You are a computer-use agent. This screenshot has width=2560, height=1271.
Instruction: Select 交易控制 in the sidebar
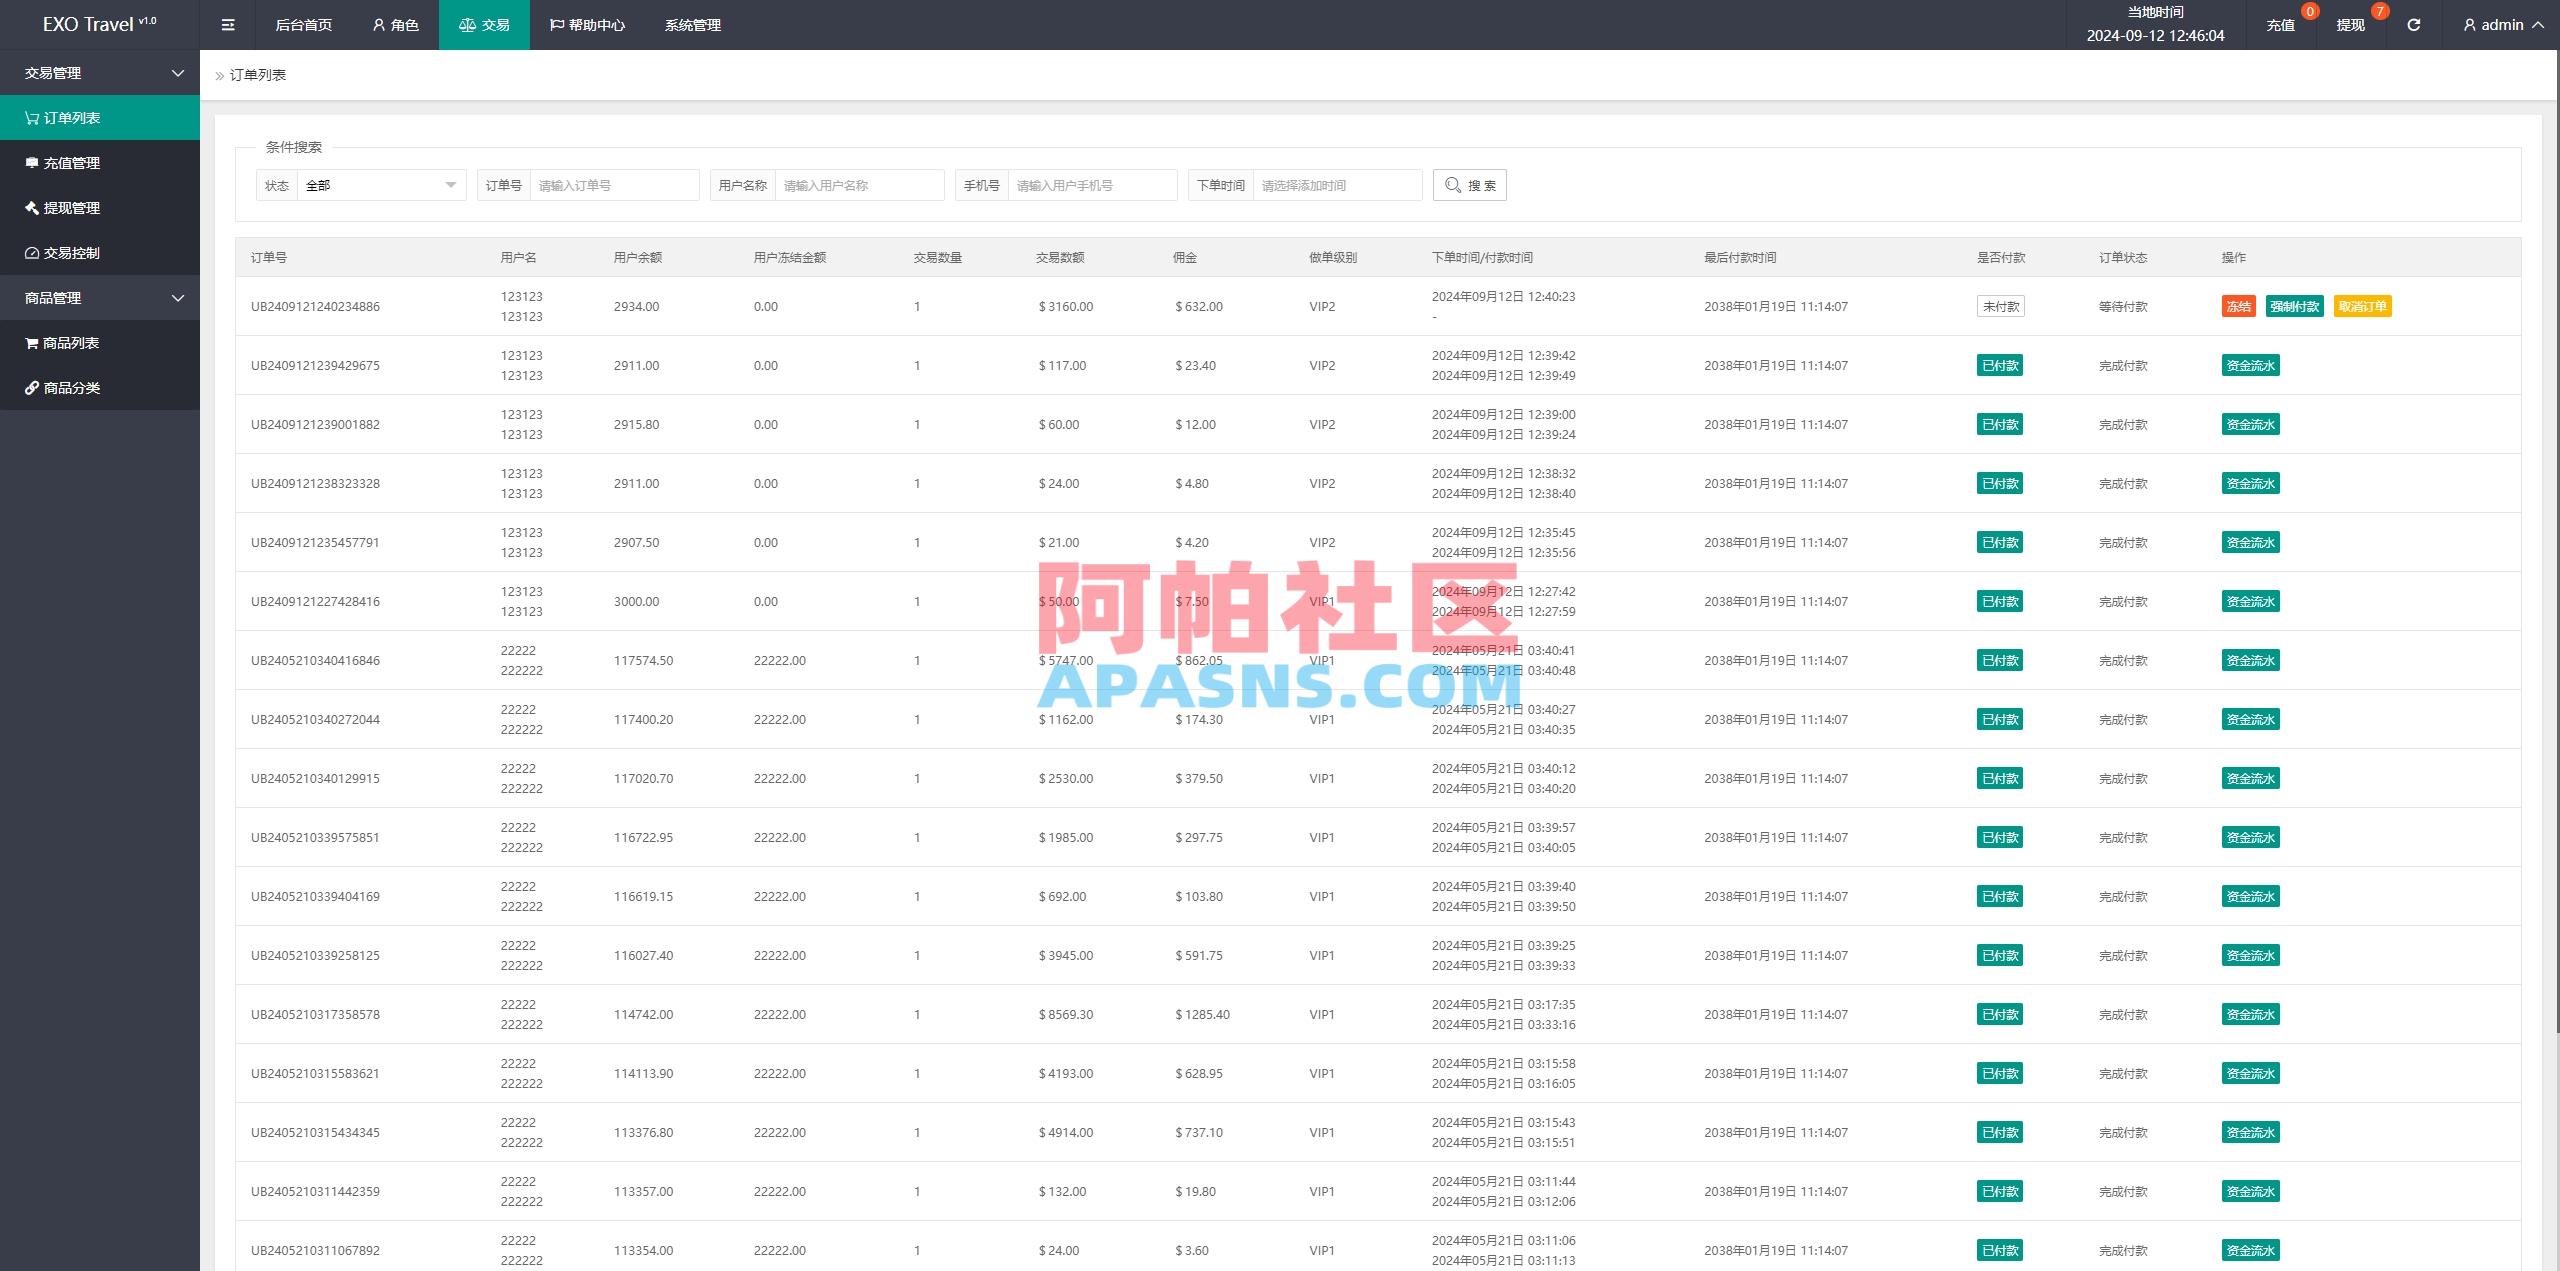pyautogui.click(x=70, y=253)
